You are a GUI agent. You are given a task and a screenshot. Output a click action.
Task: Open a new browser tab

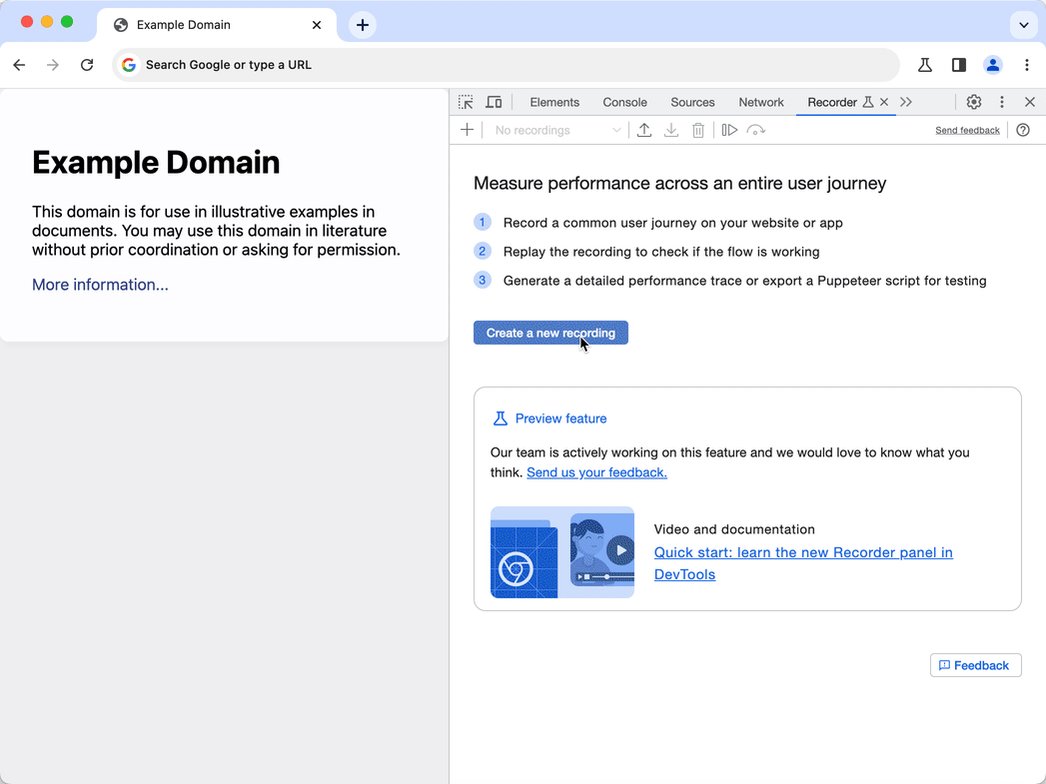tap(362, 25)
